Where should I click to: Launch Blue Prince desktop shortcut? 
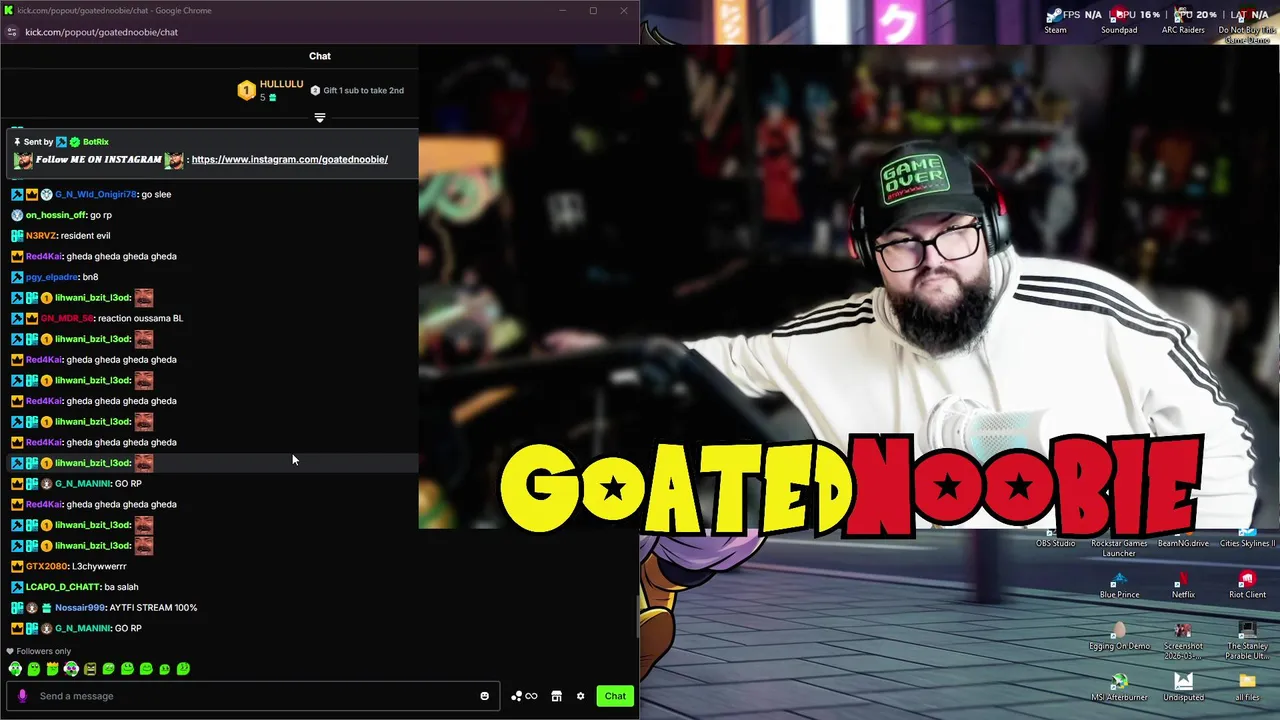[1119, 585]
